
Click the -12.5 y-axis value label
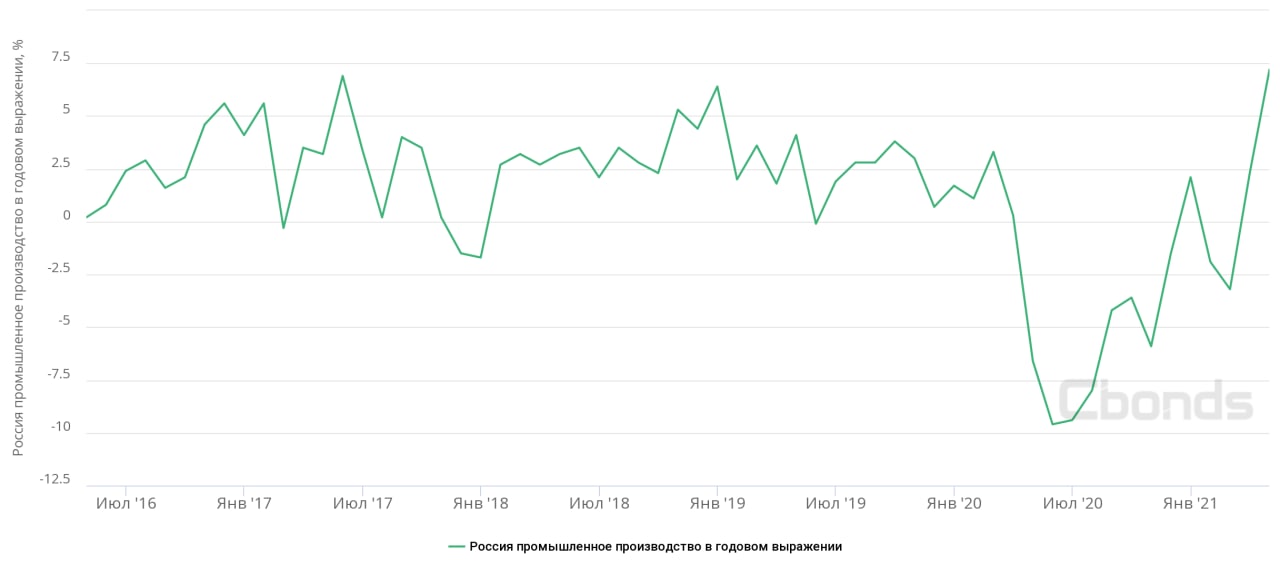[x=54, y=480]
